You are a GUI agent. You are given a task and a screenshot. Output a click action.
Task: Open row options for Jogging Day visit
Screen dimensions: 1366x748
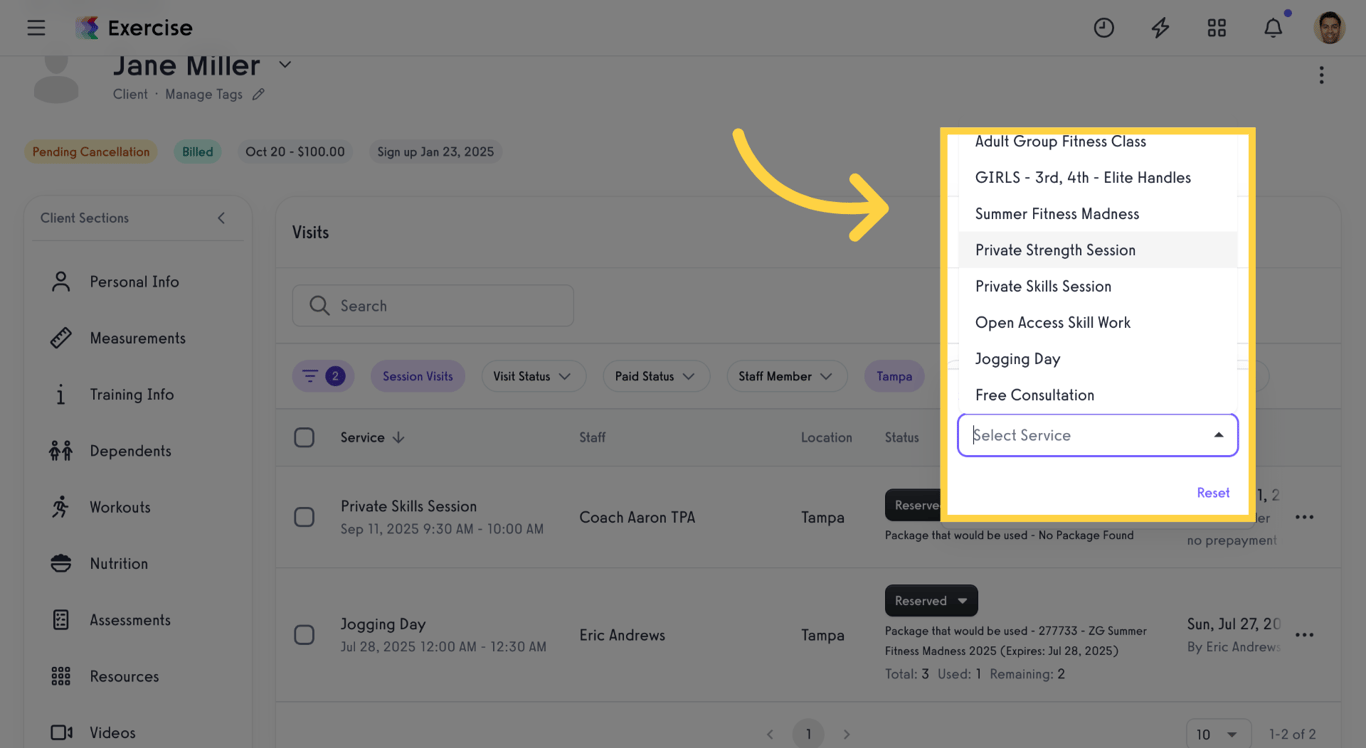[1304, 635]
